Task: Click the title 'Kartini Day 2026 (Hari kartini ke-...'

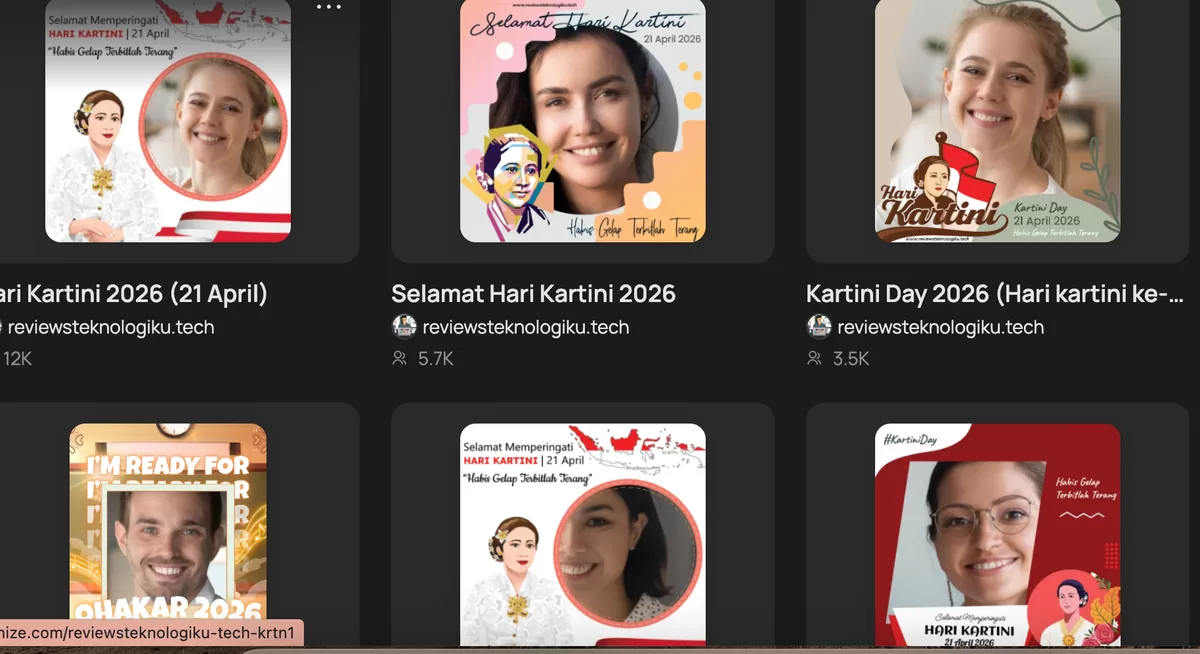Action: point(995,293)
